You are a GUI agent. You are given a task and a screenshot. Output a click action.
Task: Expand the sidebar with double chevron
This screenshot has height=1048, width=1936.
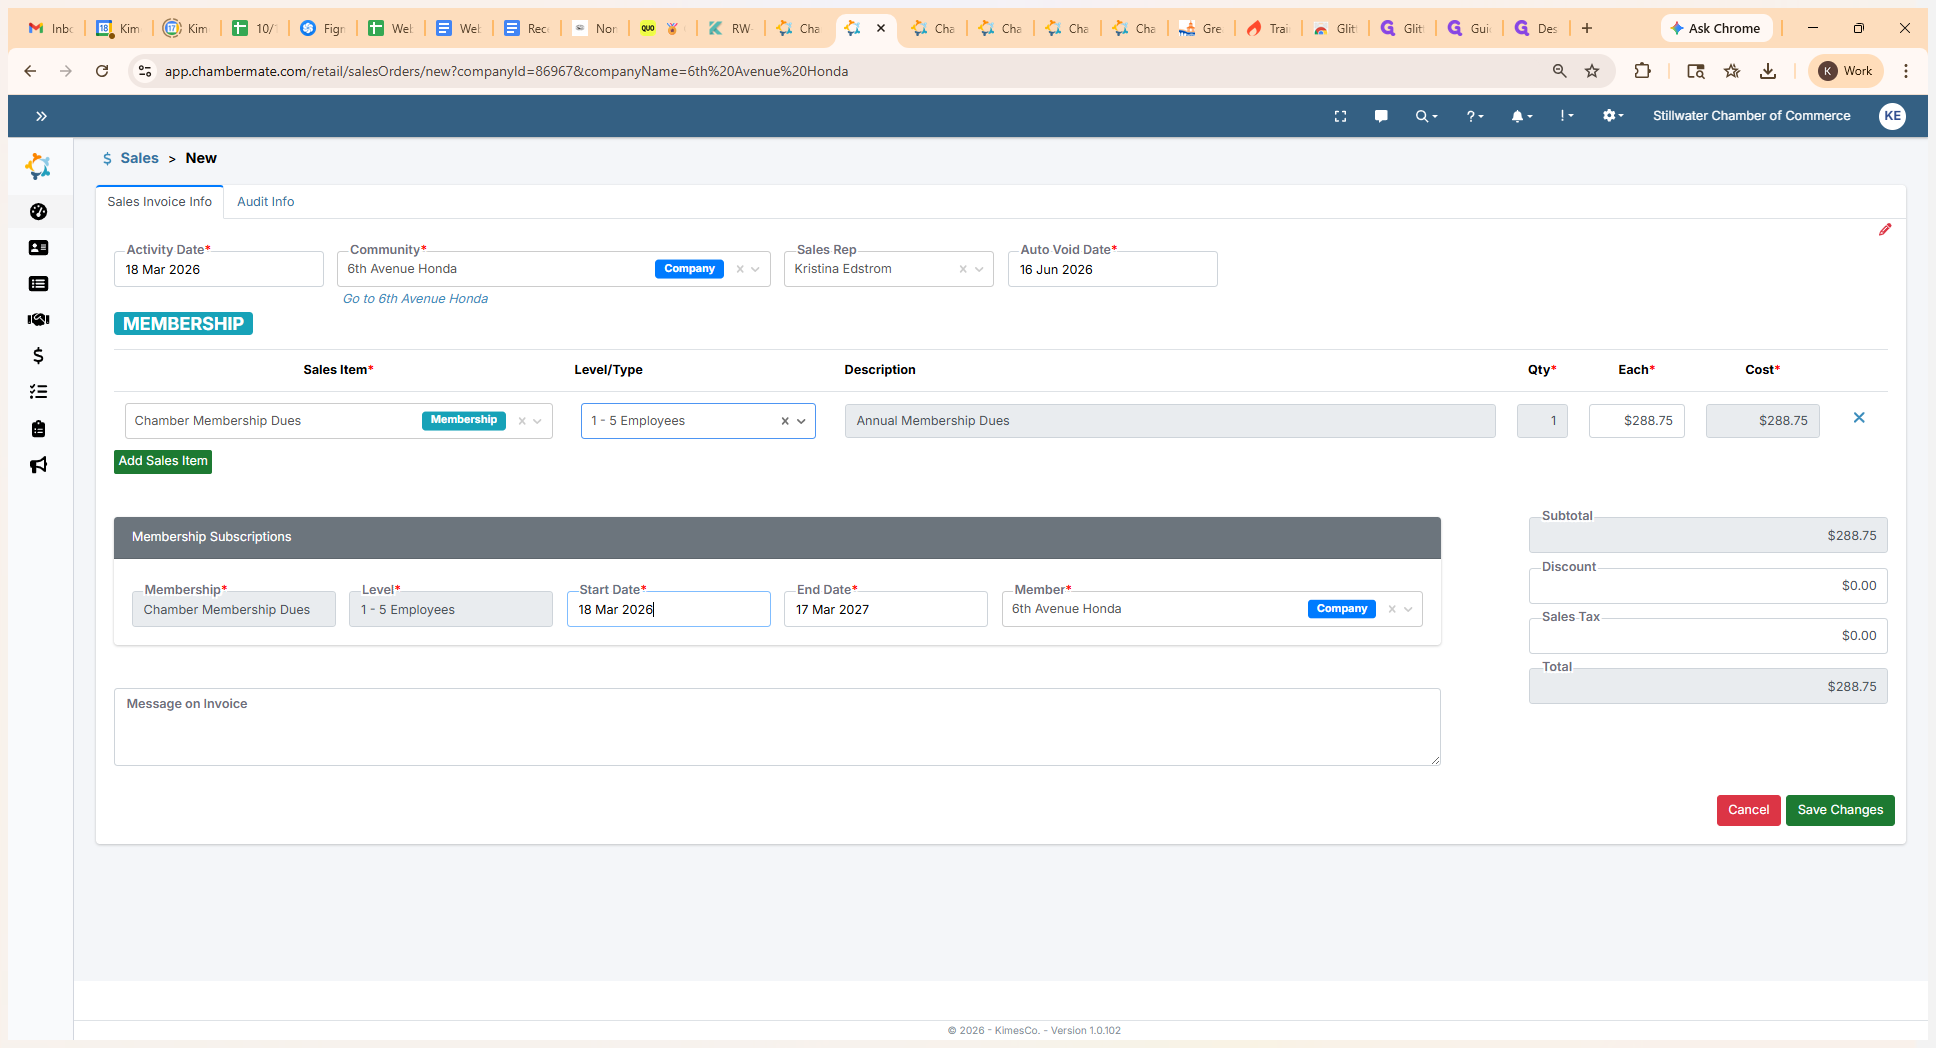(41, 116)
